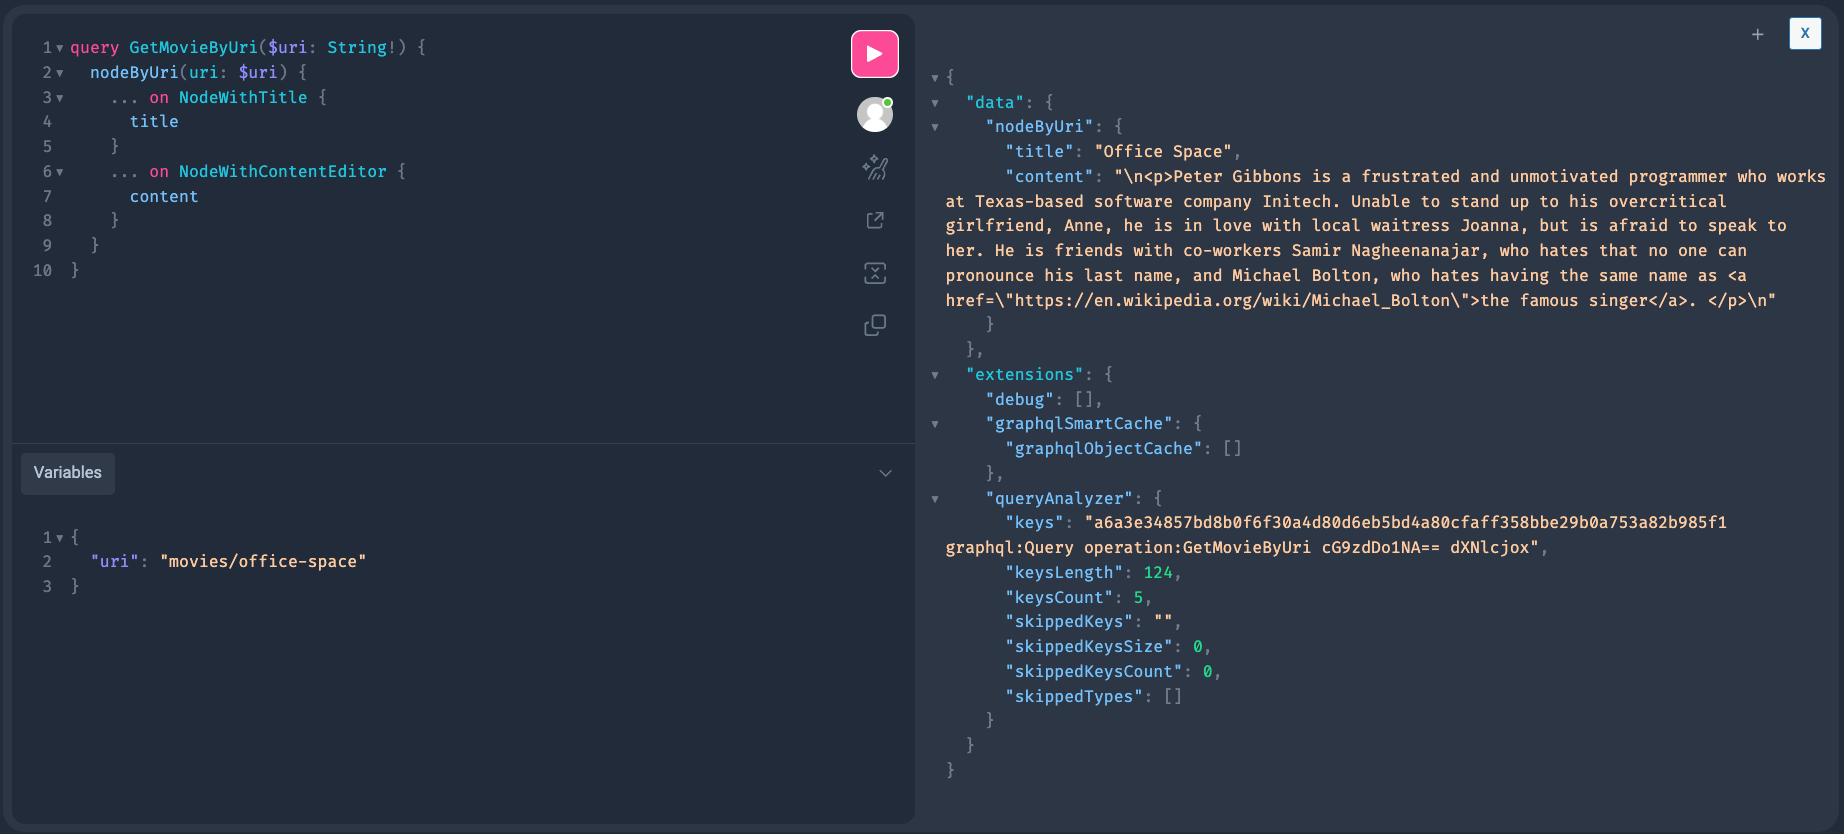Collapse the "nodeByUri" response node
Image resolution: width=1844 pixels, height=834 pixels.
[935, 127]
